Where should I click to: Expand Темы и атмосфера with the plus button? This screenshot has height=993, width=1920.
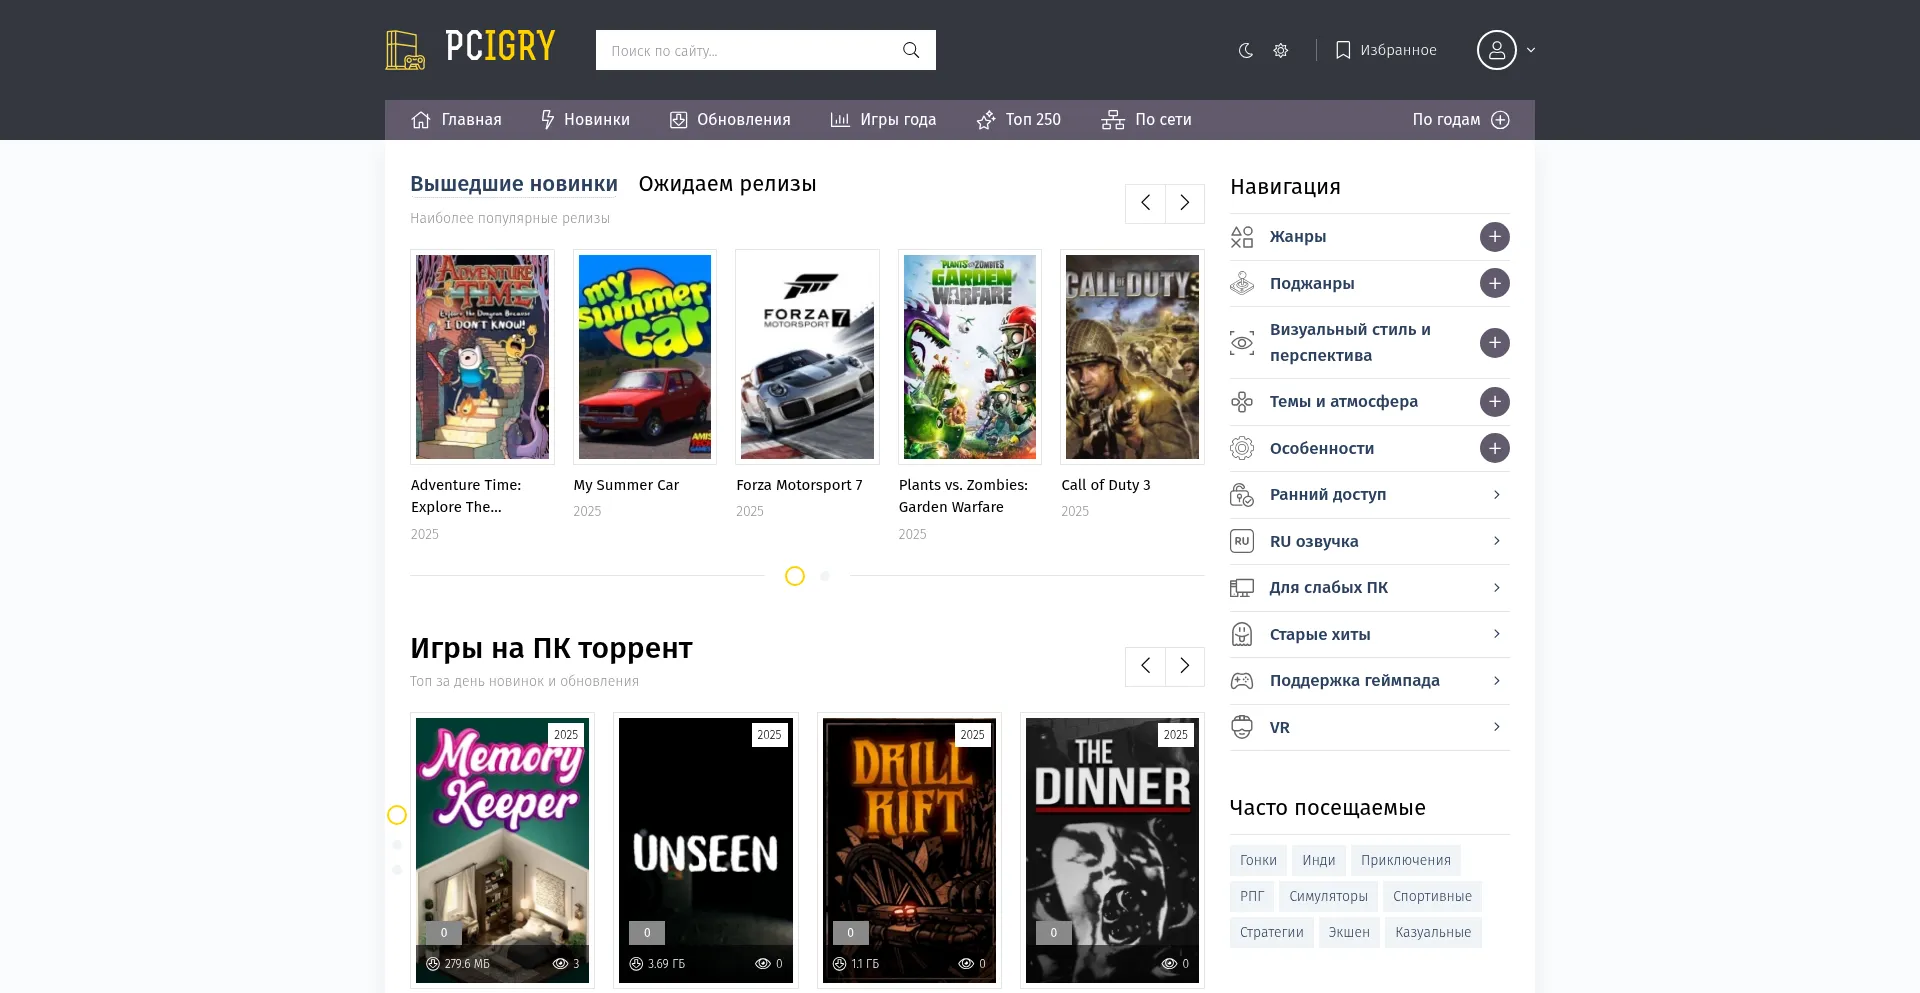[x=1494, y=401]
